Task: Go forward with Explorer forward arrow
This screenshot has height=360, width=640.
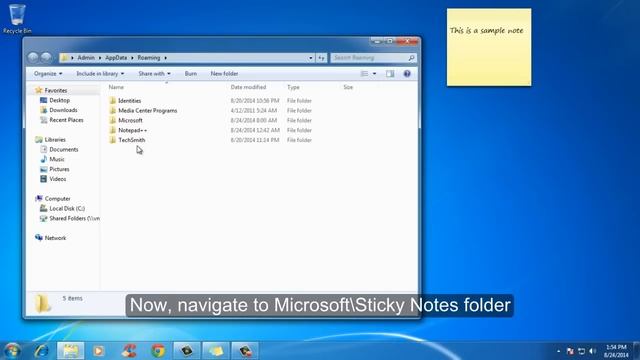Action: point(46,58)
